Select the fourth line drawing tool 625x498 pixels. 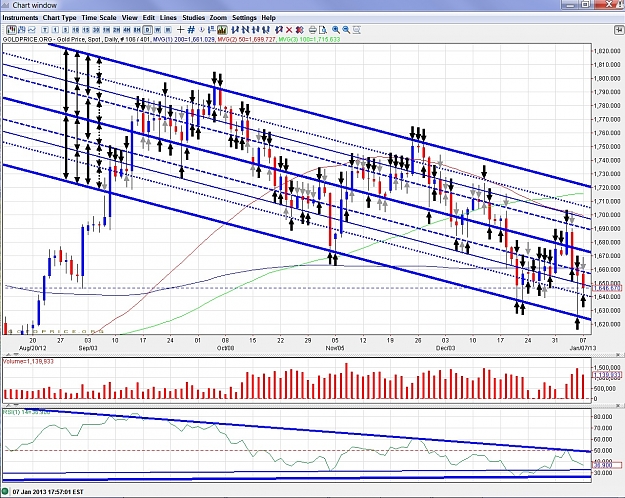[x=266, y=30]
